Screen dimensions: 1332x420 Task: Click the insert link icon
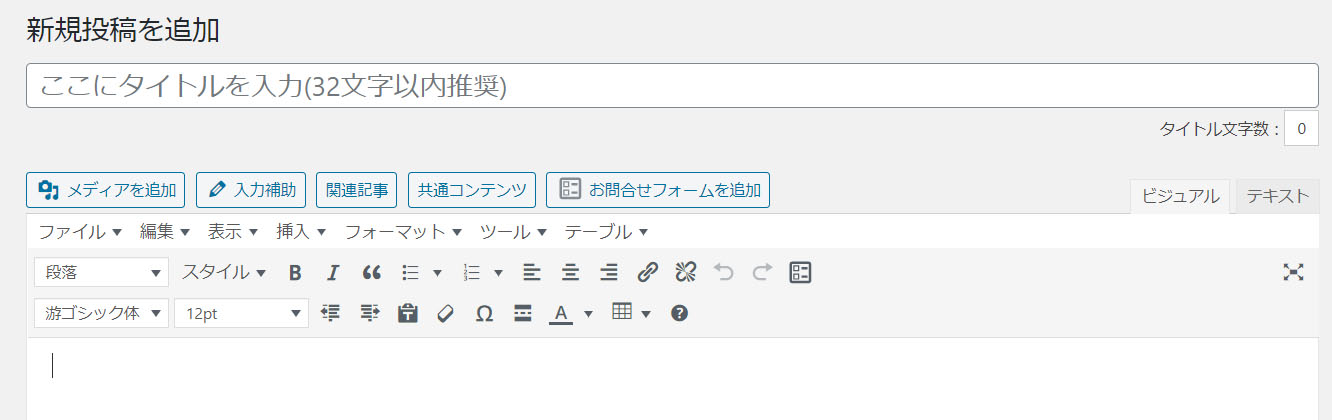click(648, 272)
